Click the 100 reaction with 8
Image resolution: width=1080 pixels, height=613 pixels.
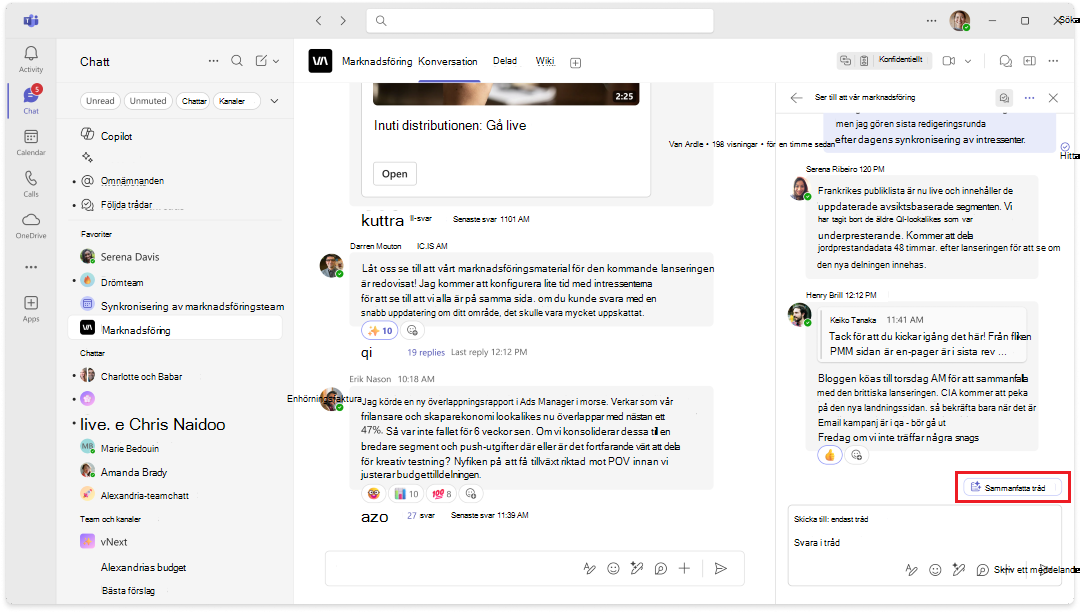(x=442, y=494)
